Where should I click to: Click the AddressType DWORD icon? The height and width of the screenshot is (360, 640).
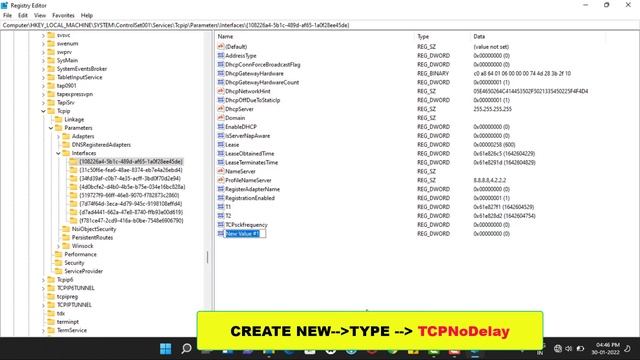pyautogui.click(x=221, y=56)
